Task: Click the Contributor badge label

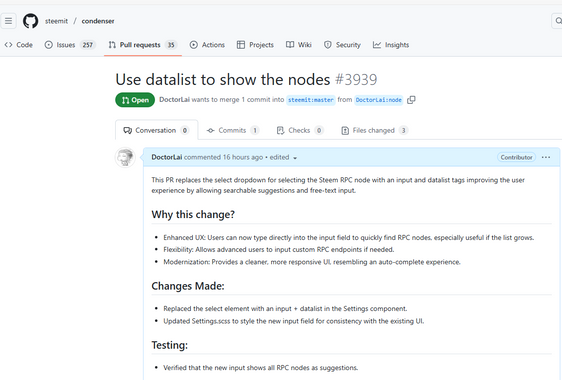Action: [x=516, y=157]
